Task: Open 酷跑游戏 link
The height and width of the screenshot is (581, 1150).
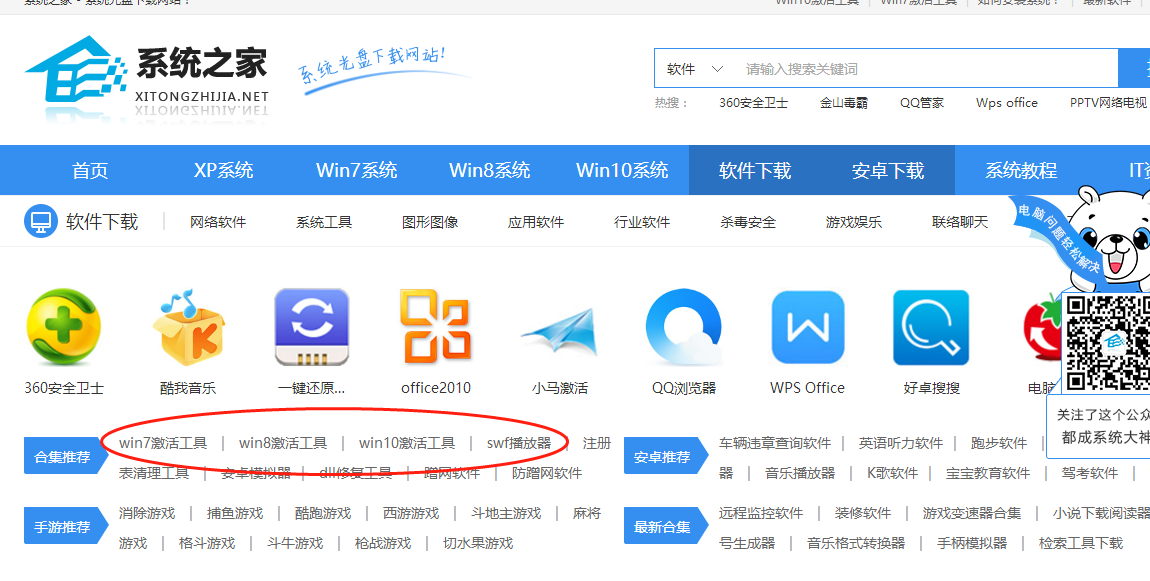Action: click(x=323, y=514)
